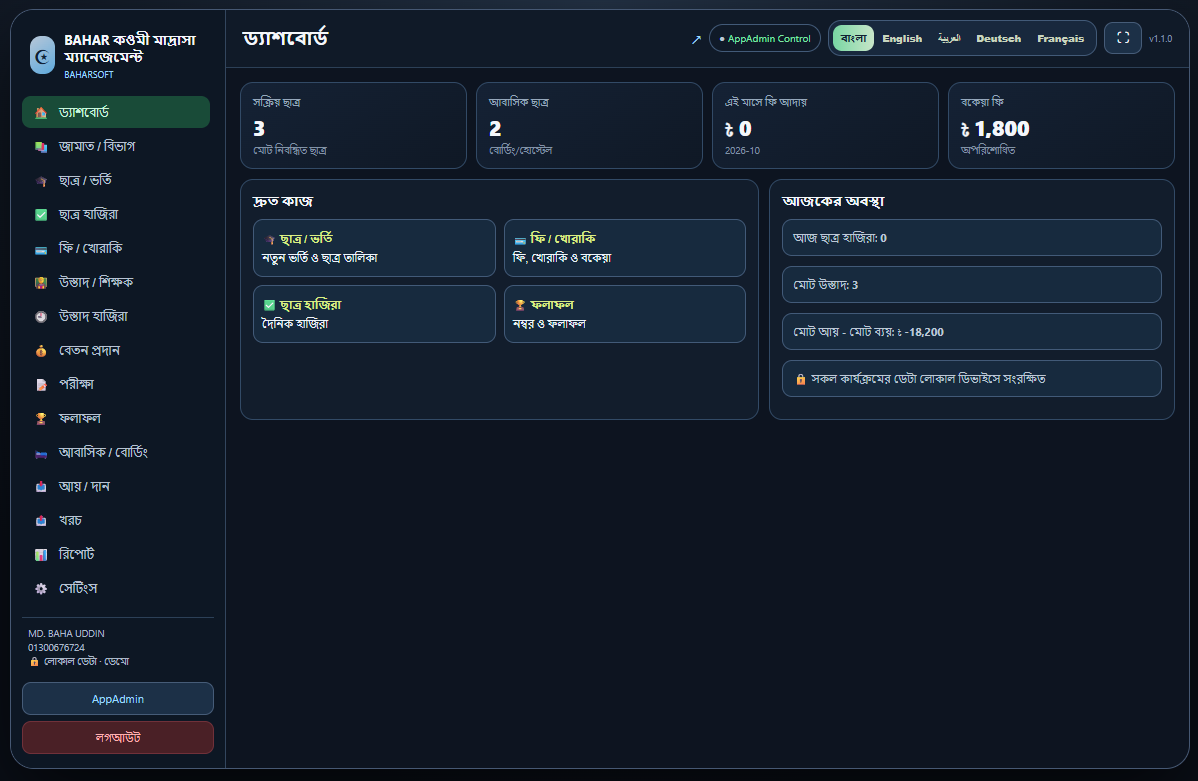
Task: Click the মোট উস্তাদ: 3 row
Action: pyautogui.click(x=972, y=284)
